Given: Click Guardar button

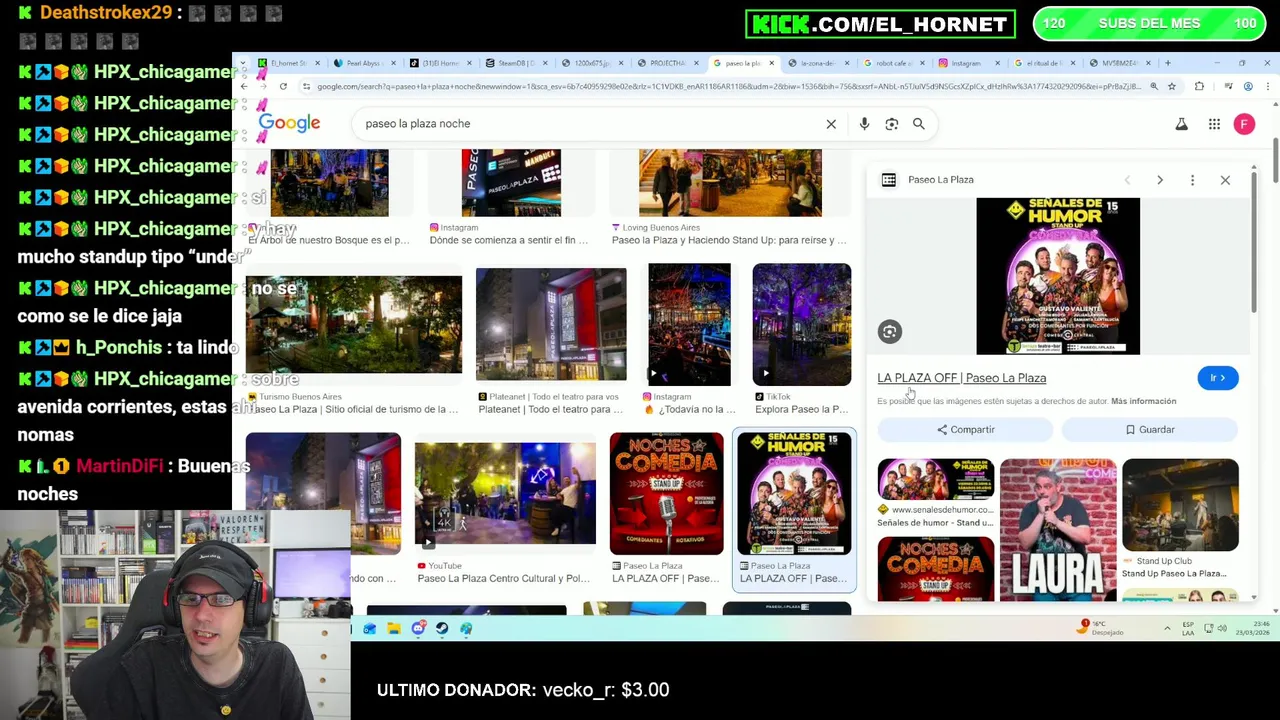Looking at the screenshot, I should [1149, 430].
